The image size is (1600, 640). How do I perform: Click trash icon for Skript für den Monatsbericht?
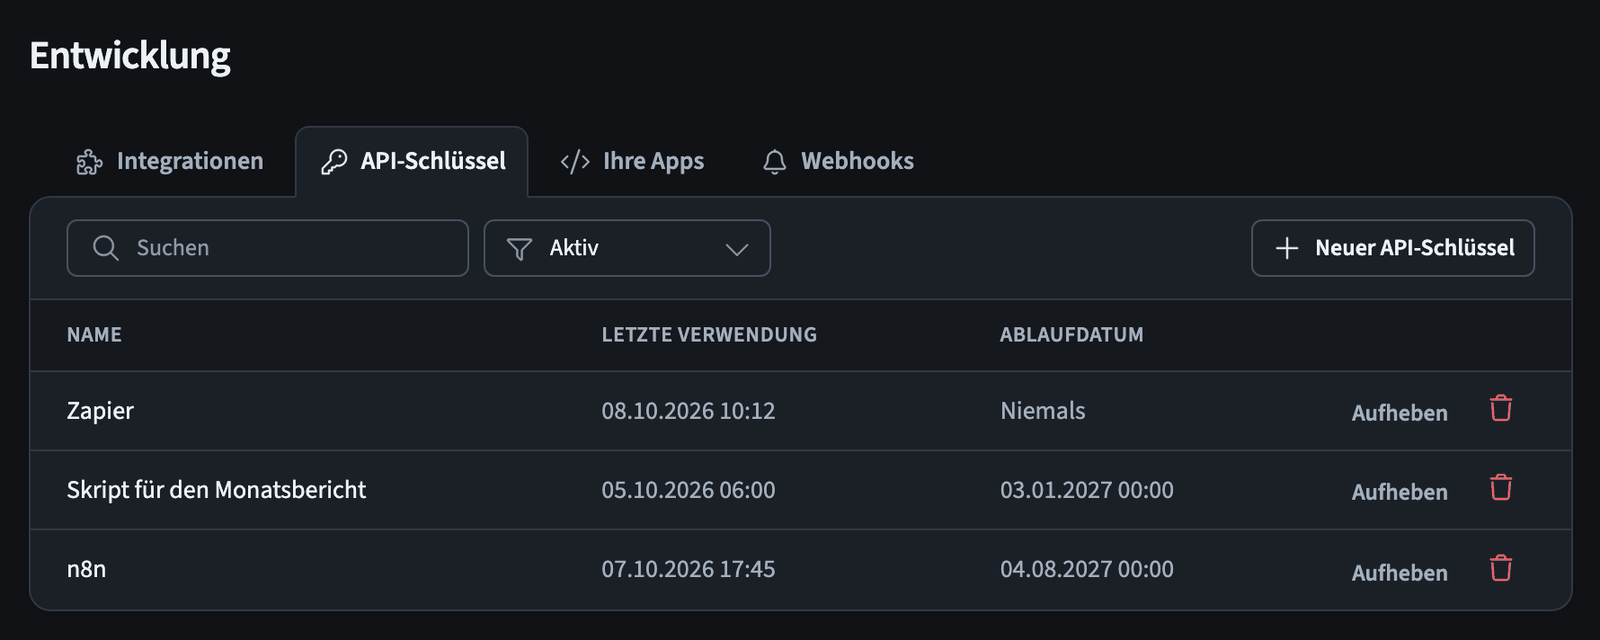pyautogui.click(x=1501, y=487)
